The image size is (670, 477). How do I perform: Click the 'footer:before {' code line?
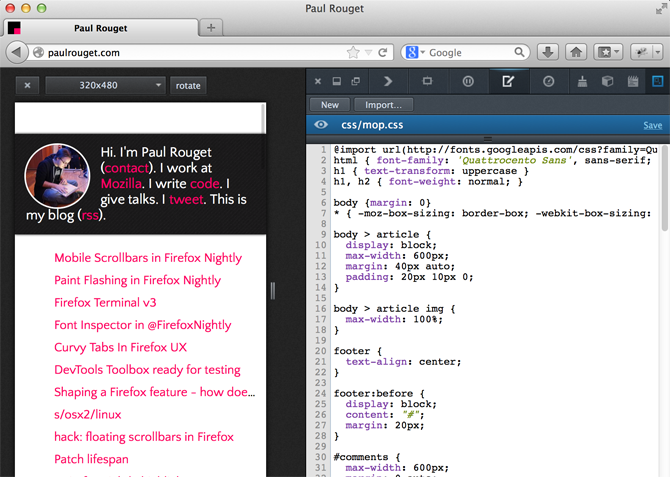(379, 393)
